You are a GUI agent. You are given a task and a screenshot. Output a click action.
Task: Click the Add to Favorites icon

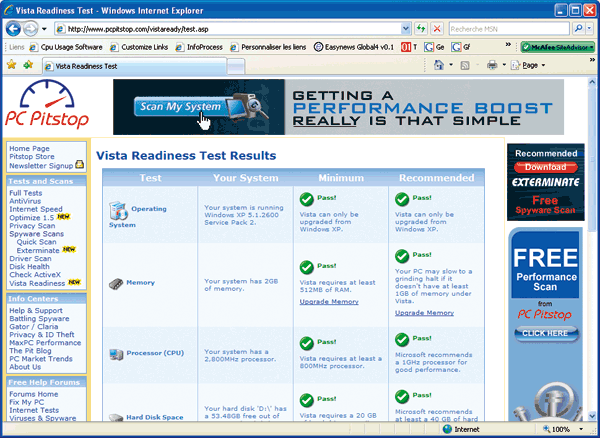tap(28, 65)
